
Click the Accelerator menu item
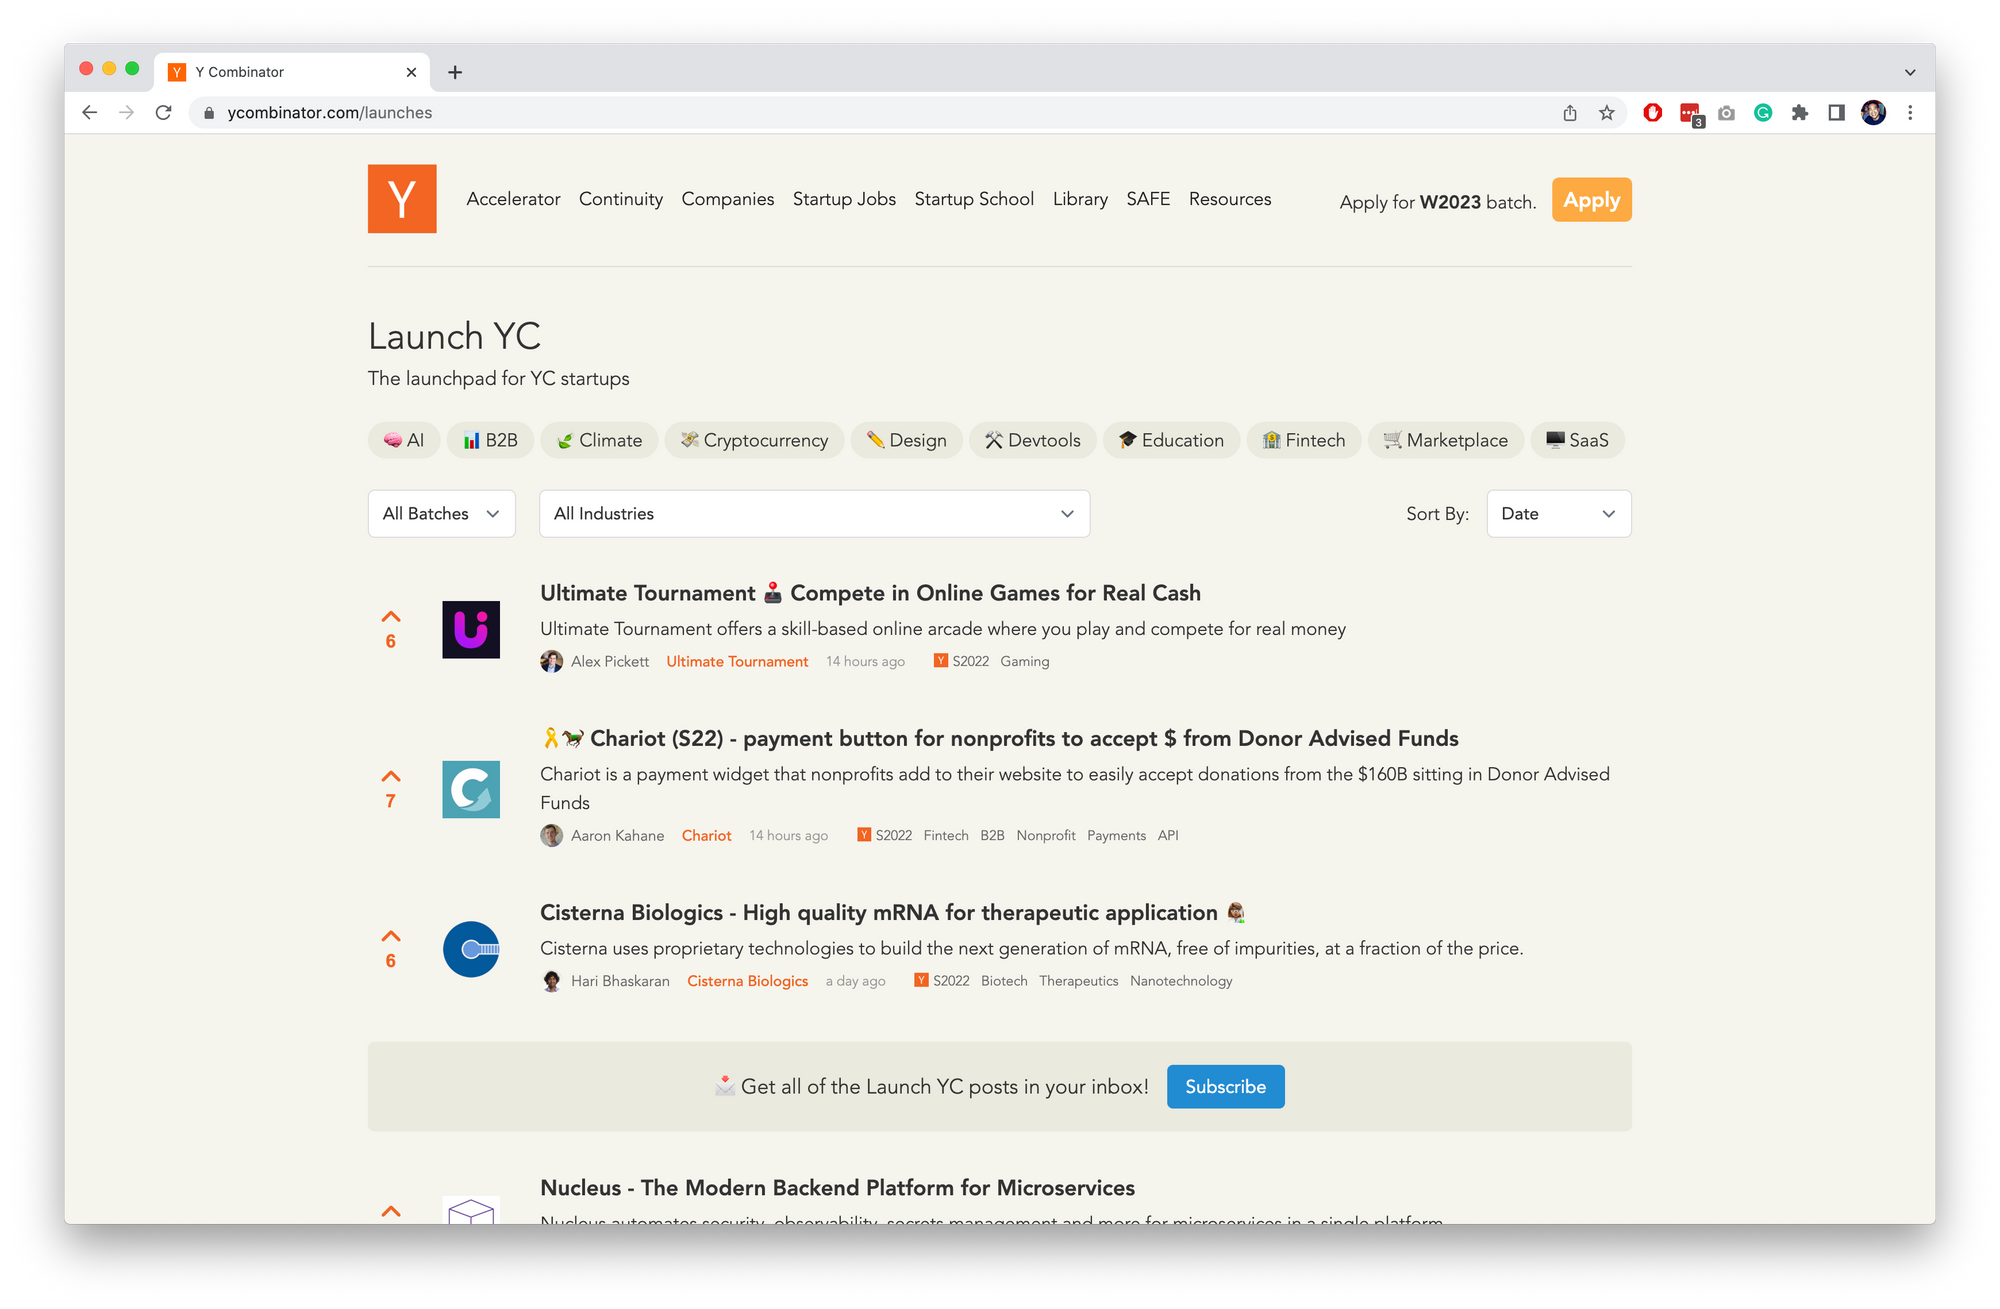[x=514, y=199]
